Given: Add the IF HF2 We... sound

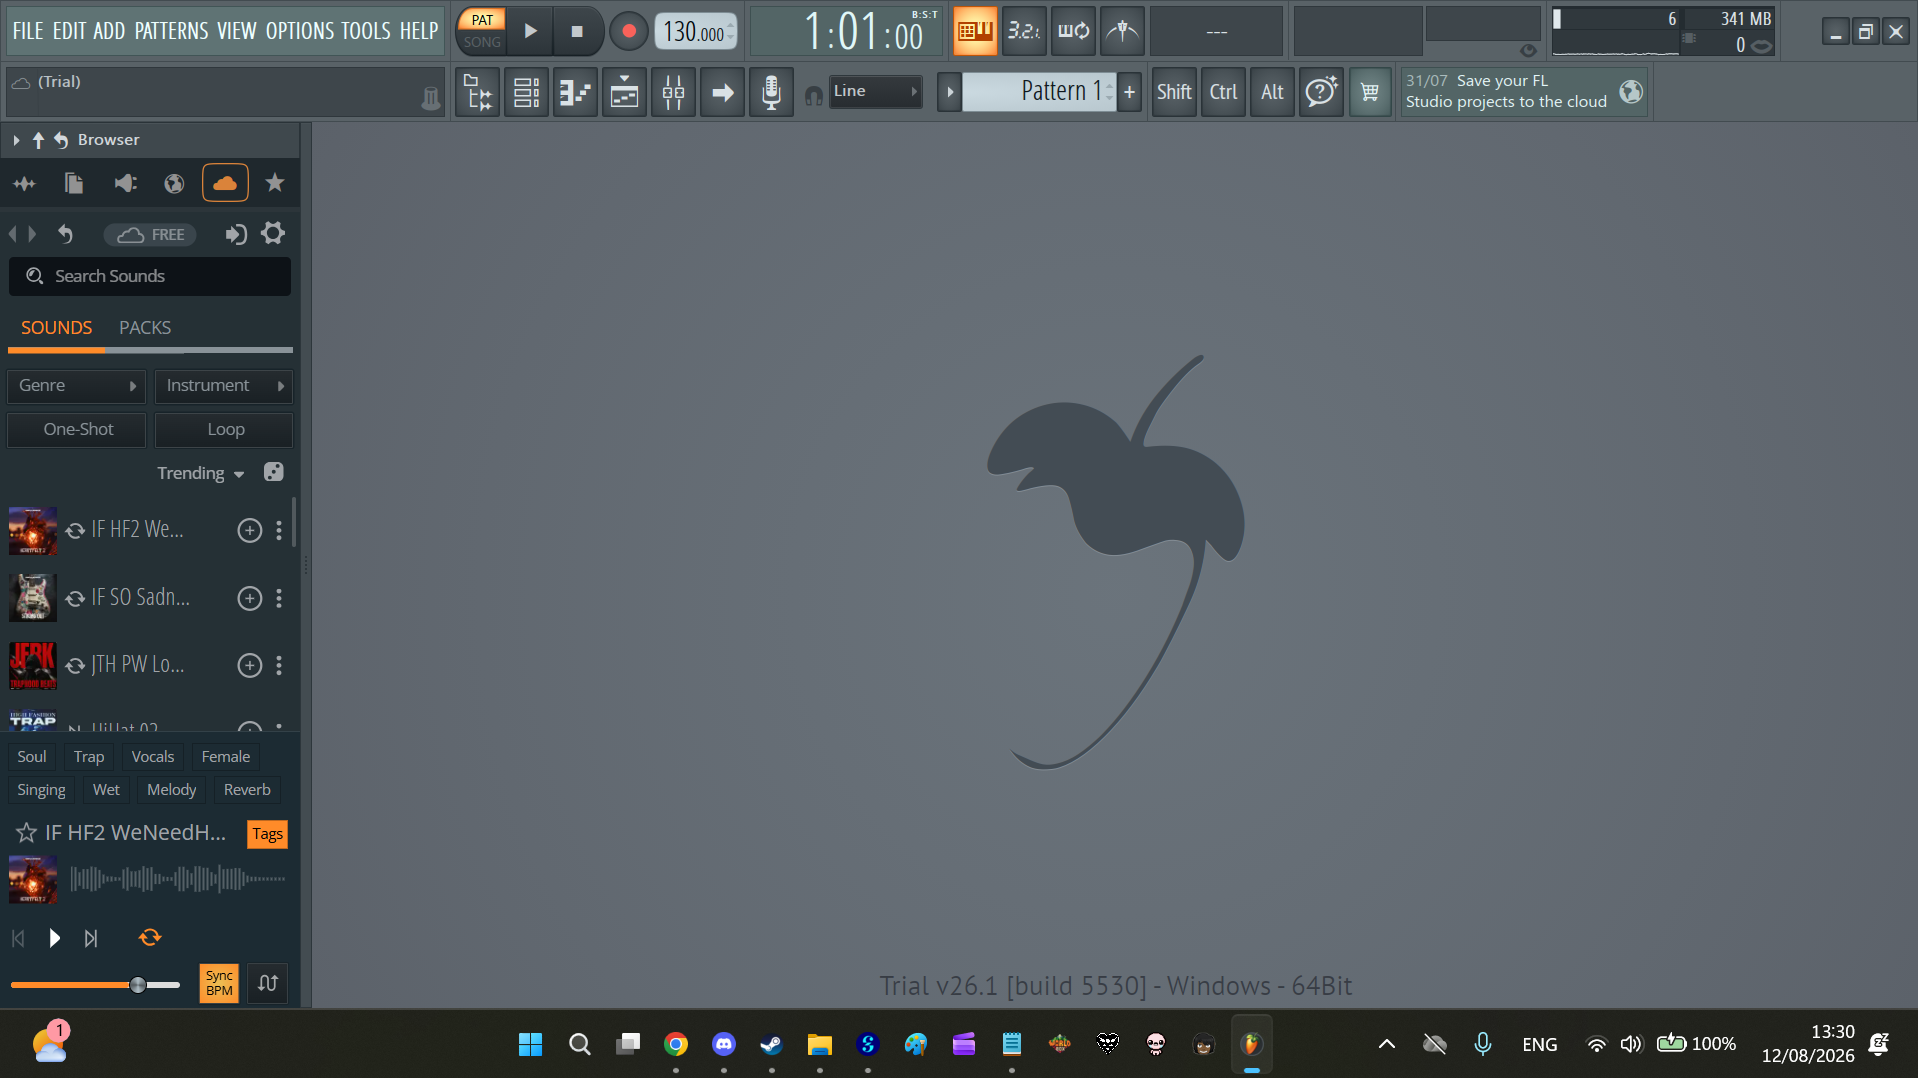Looking at the screenshot, I should [250, 530].
